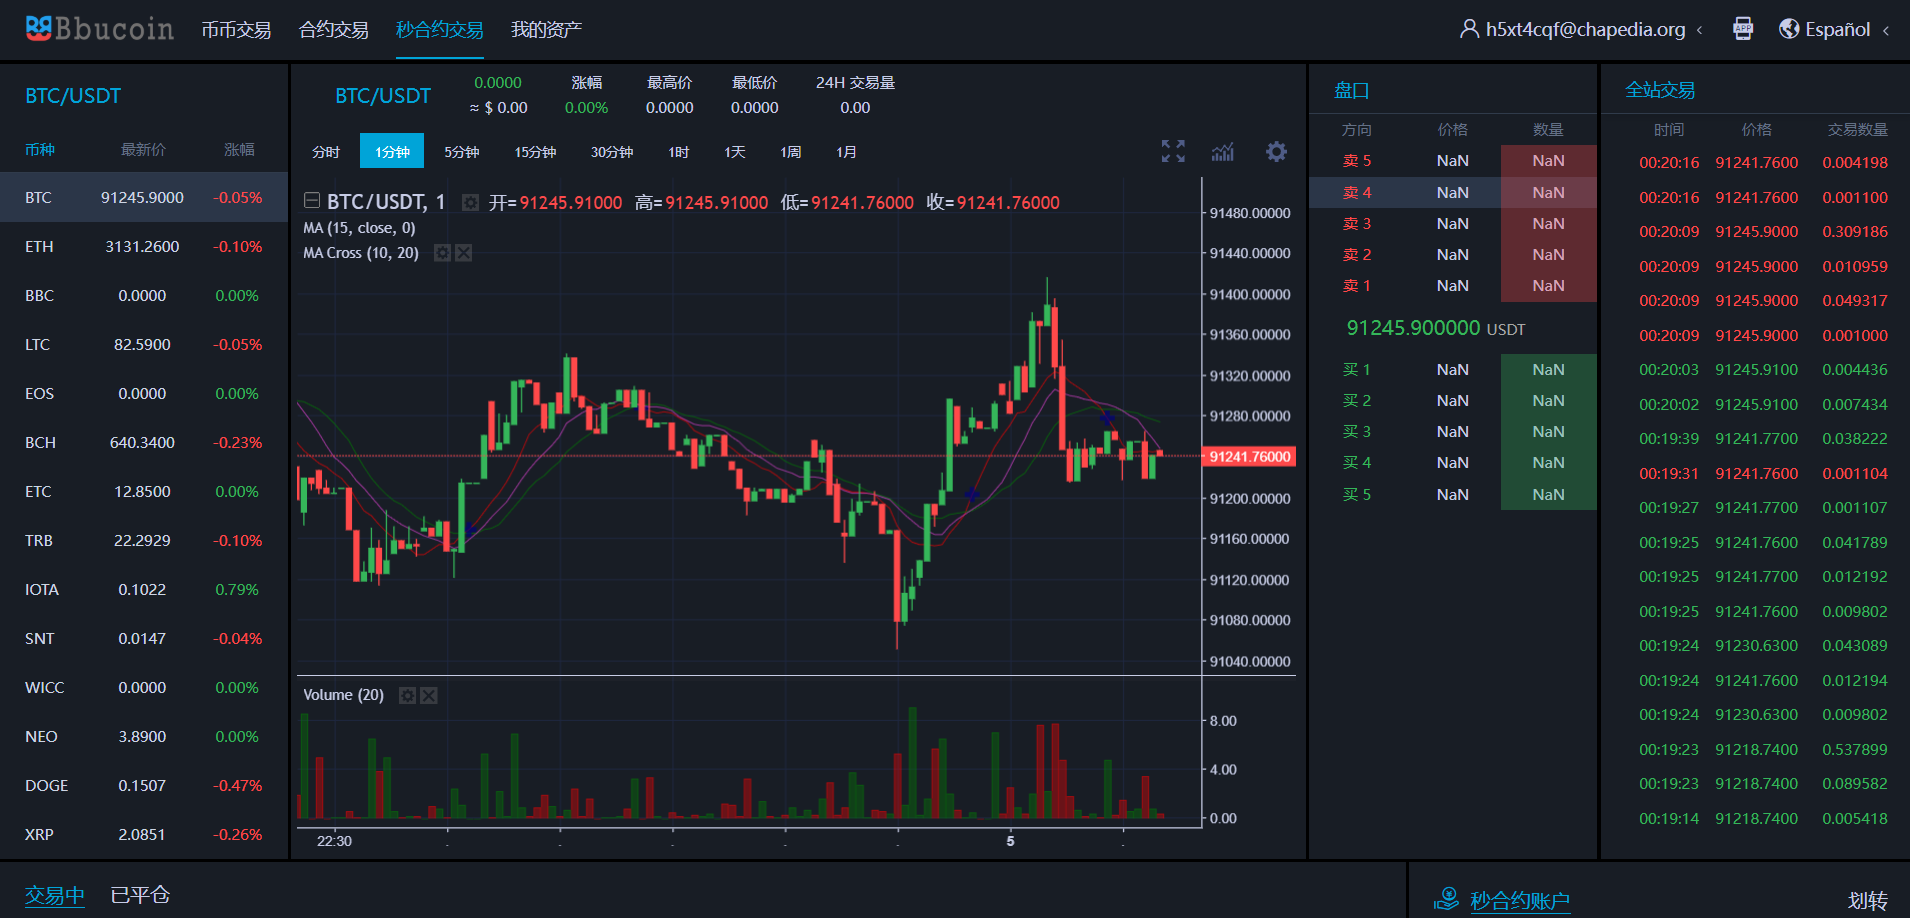
Task: Remove the MA Cross indicator
Action: (464, 253)
